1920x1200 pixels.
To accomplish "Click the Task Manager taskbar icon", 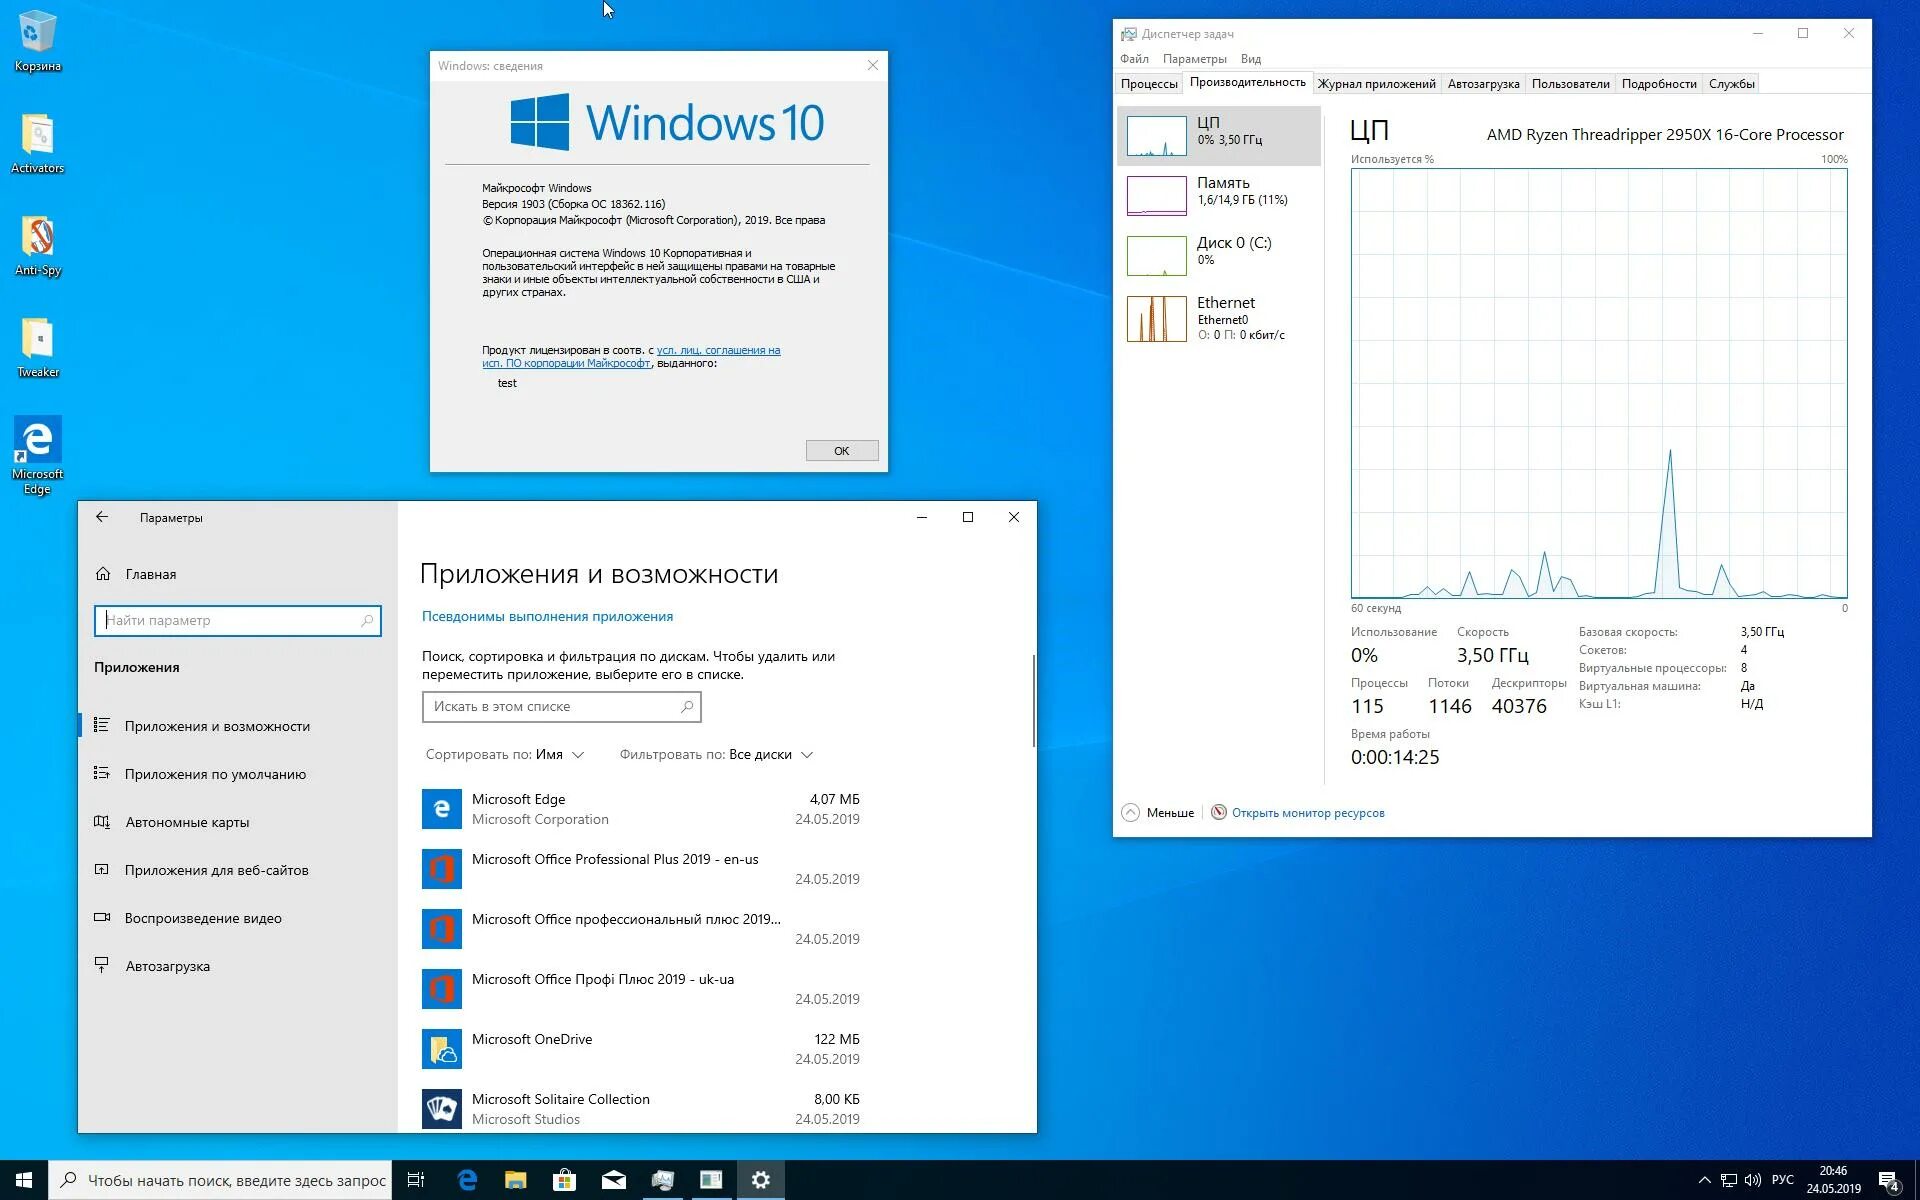I will pyautogui.click(x=662, y=1180).
